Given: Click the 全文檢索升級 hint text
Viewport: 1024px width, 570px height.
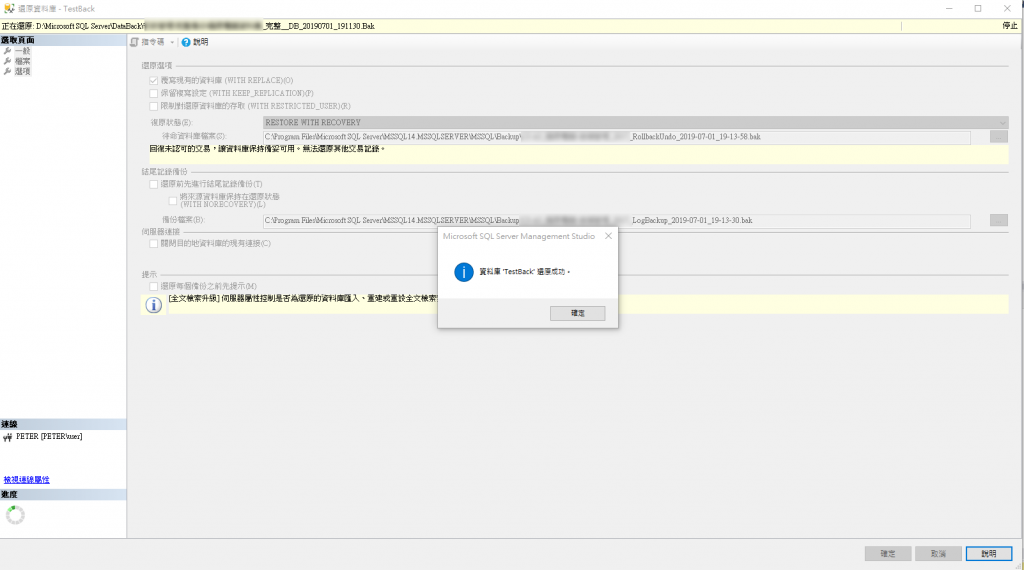Looking at the screenshot, I should [302, 298].
